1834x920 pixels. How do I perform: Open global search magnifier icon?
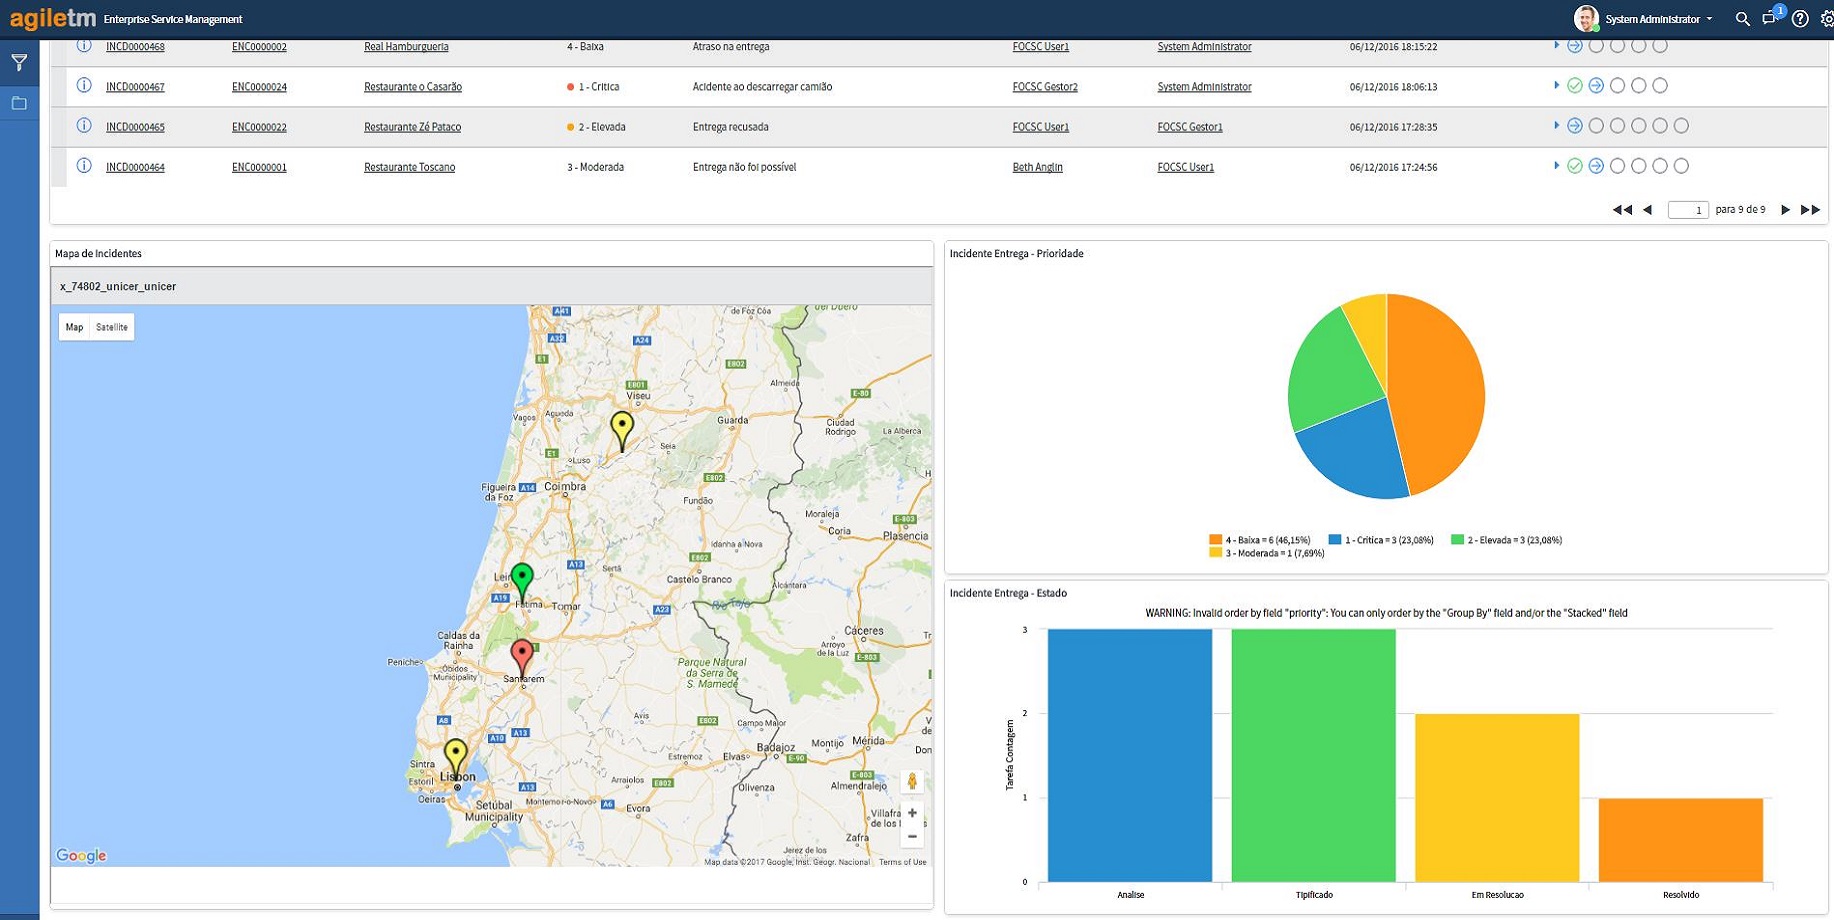1742,19
